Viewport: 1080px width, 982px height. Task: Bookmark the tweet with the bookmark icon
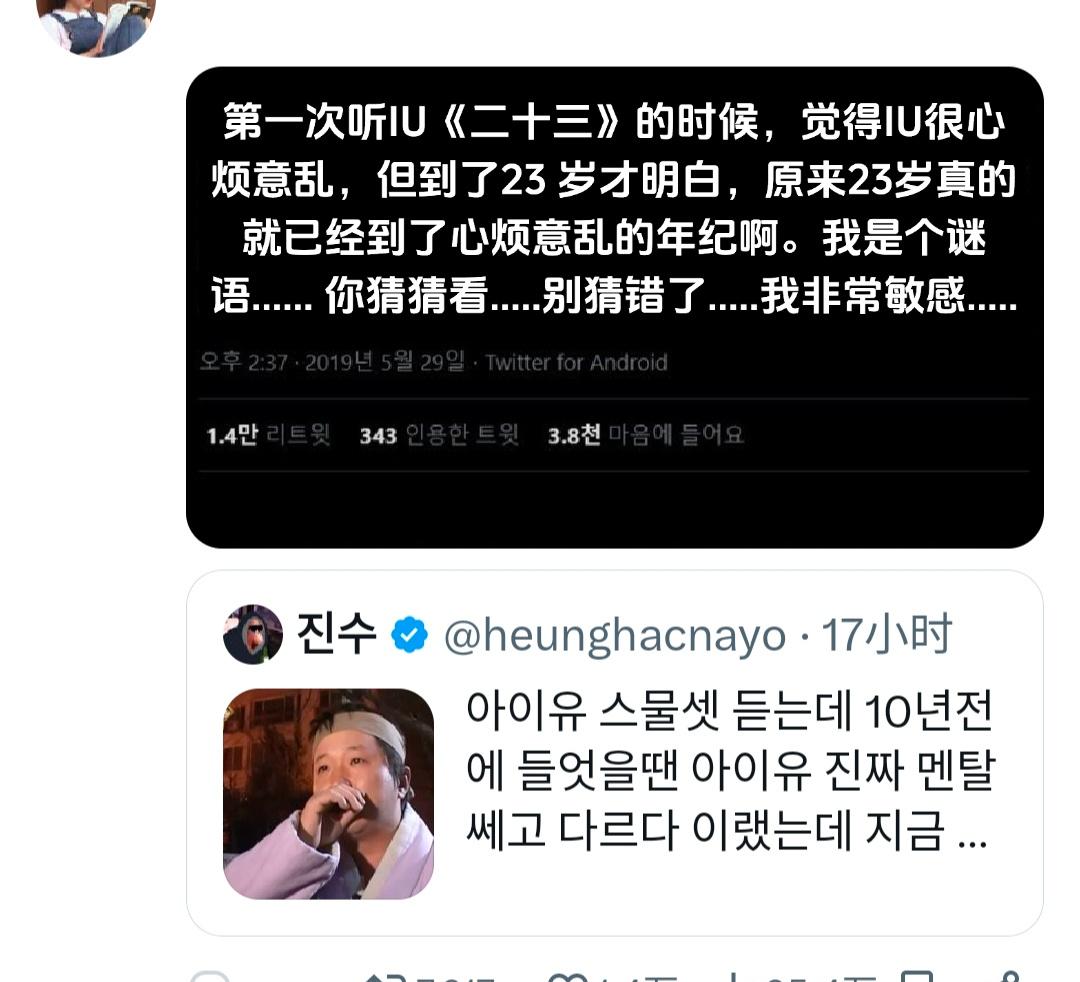[x=917, y=976]
